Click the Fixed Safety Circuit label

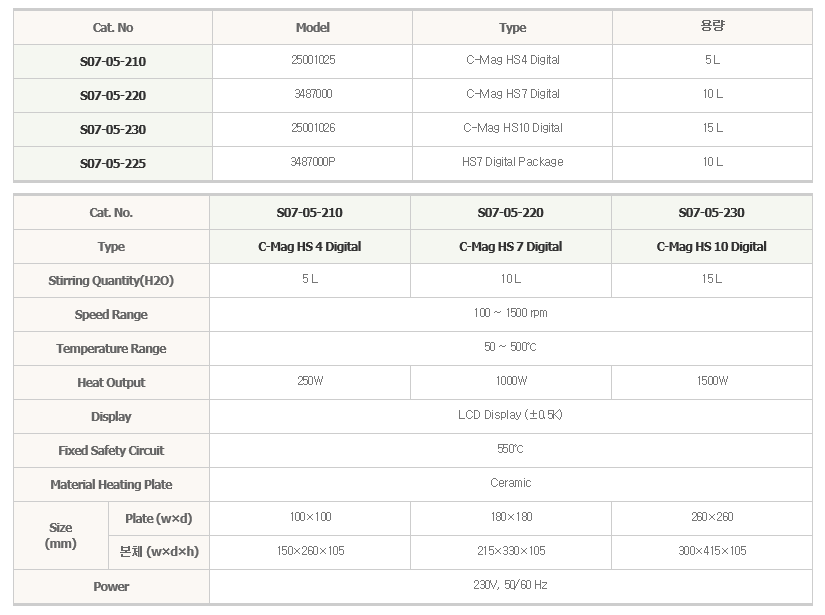pyautogui.click(x=110, y=451)
